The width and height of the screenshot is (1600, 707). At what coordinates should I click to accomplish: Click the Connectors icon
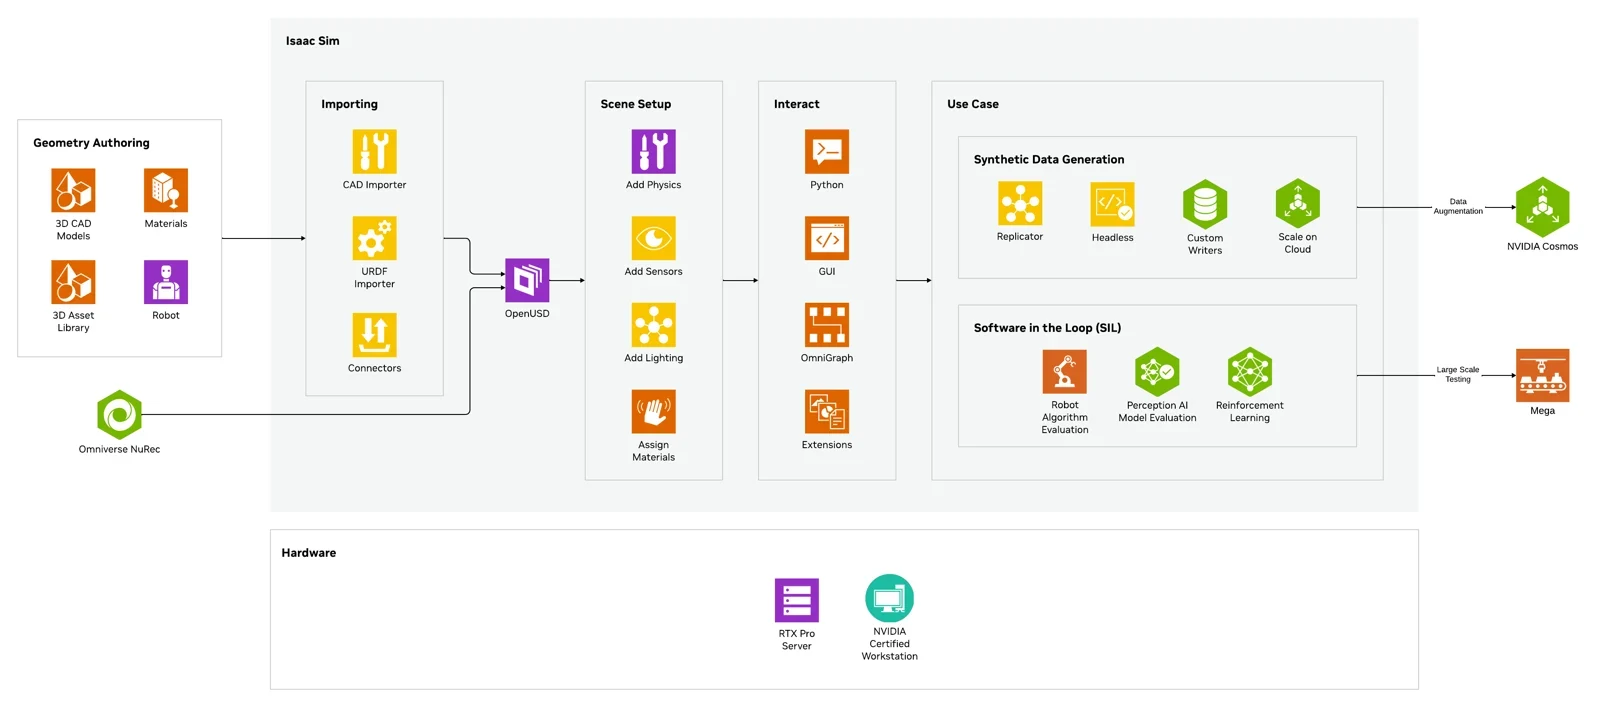374,335
